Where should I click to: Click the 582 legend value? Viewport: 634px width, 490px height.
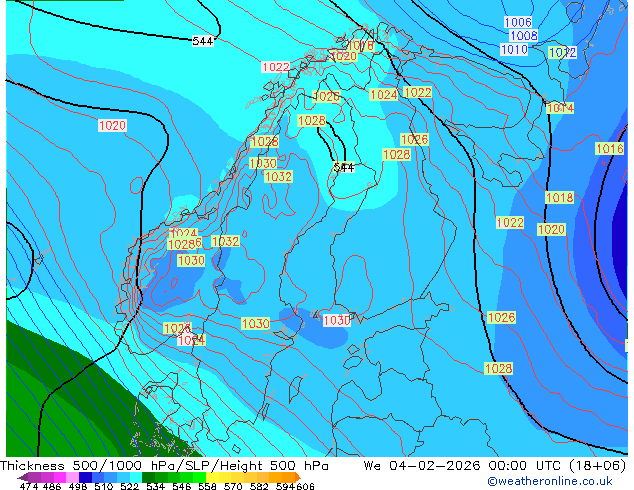tap(259, 486)
